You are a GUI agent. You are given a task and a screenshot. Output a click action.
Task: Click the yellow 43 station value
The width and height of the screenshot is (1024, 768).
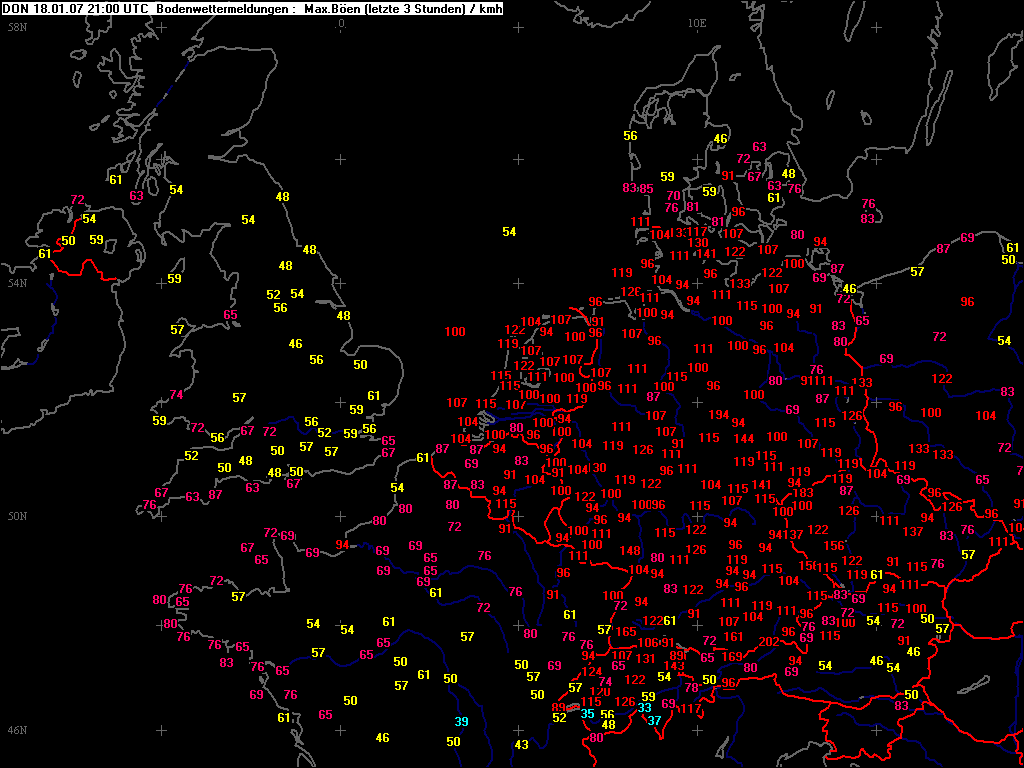pyautogui.click(x=521, y=745)
